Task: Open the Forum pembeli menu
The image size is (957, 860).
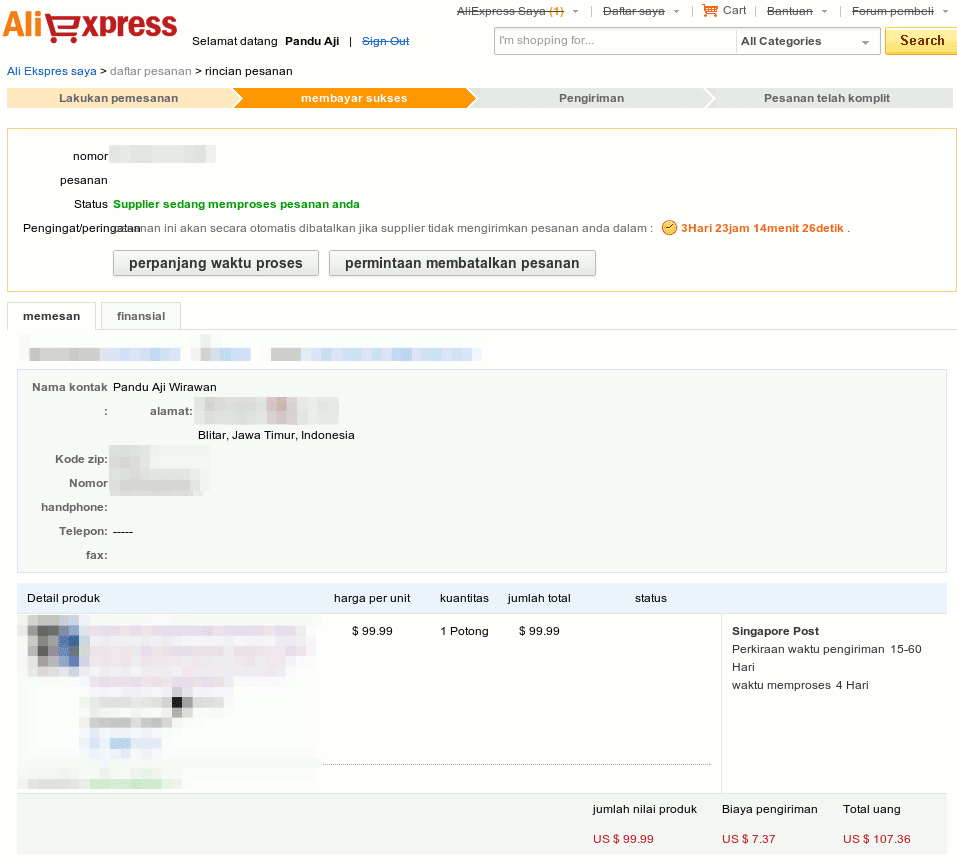Action: coord(893,11)
